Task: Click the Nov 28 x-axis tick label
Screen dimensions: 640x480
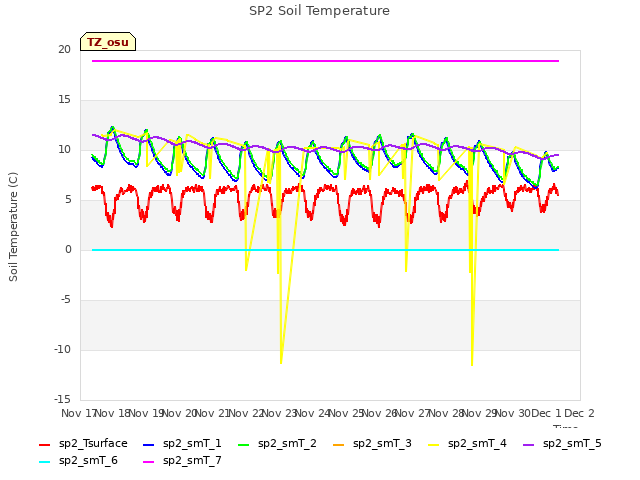Action: click(446, 413)
